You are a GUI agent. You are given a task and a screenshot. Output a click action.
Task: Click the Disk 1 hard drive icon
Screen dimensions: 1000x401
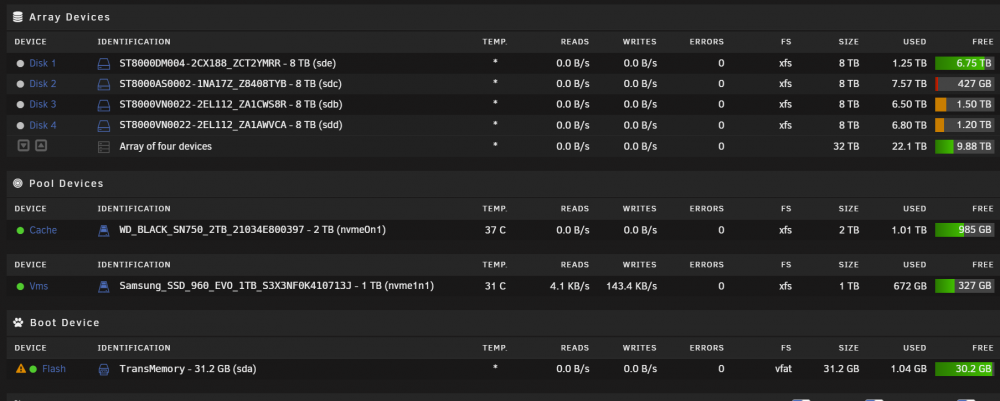click(103, 64)
